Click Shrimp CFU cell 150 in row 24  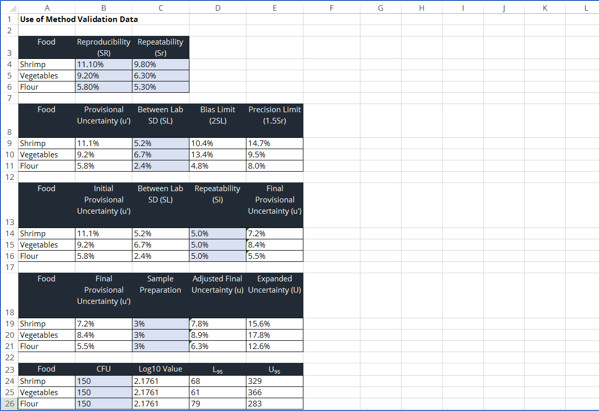pos(104,381)
